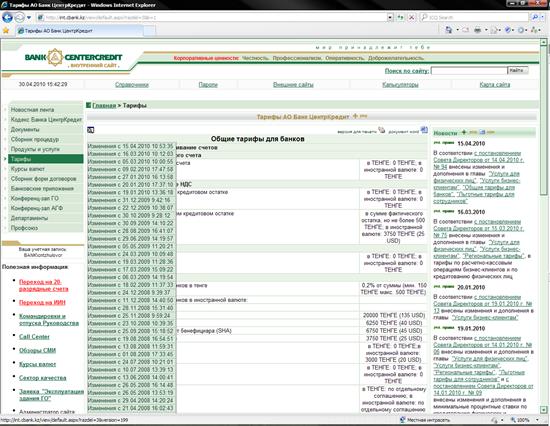Screen dimensions: 550x426
Task: Click the site search input field
Action: (x=469, y=71)
